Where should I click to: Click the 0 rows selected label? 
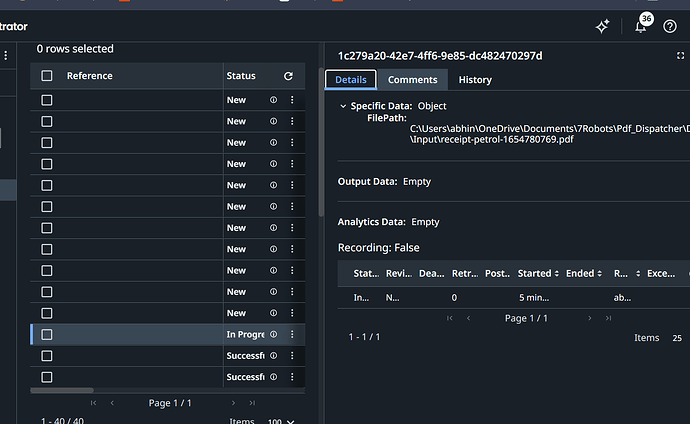pyautogui.click(x=75, y=49)
